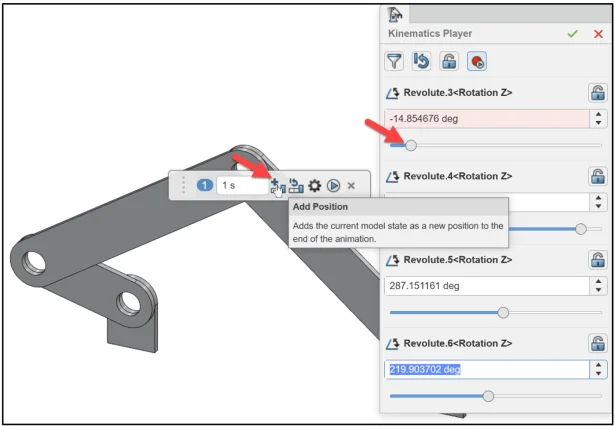Click the filter funnel icon

398,61
